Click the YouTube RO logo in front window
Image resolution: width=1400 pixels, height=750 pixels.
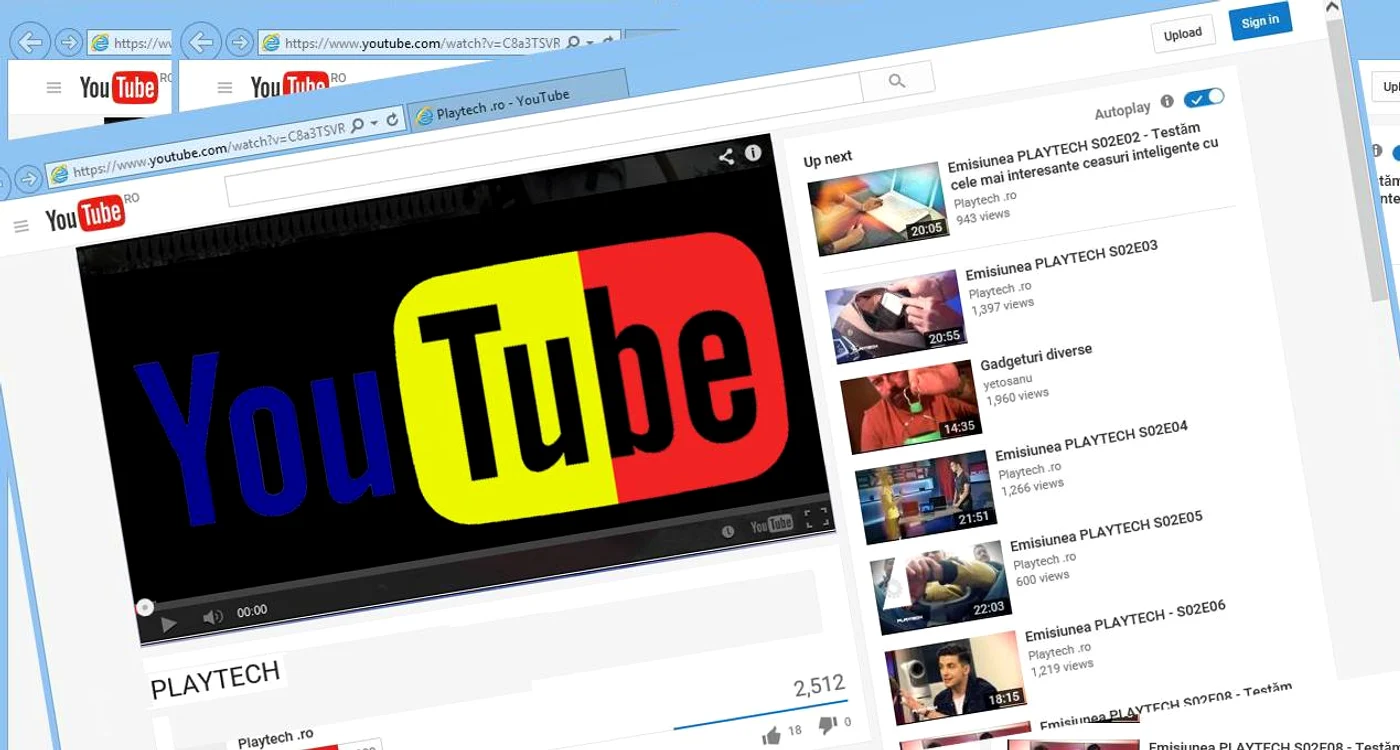pos(92,213)
